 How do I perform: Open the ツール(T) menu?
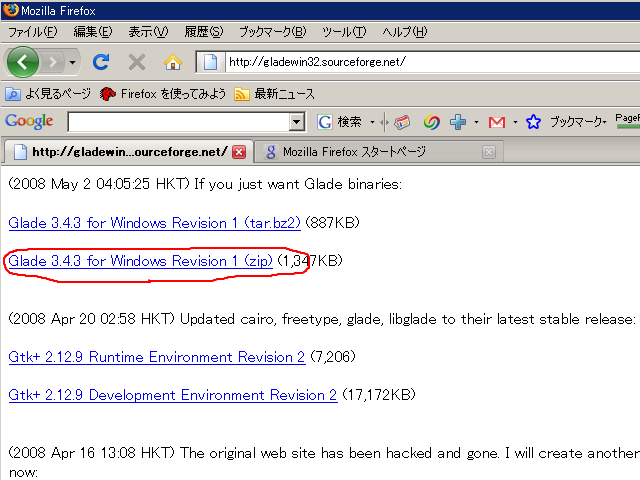344,31
